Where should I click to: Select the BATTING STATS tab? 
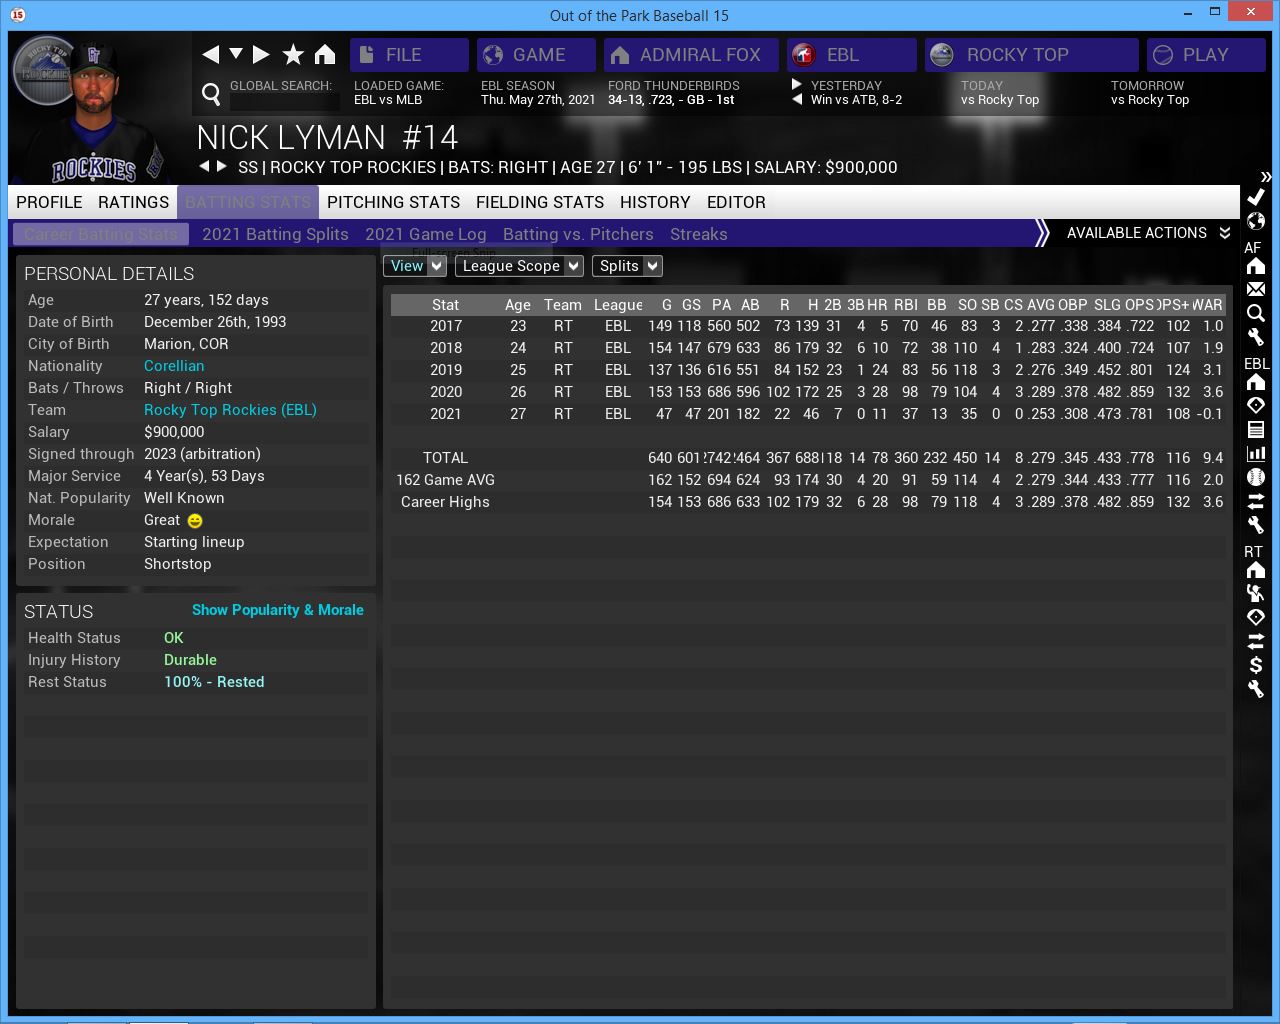tap(248, 202)
